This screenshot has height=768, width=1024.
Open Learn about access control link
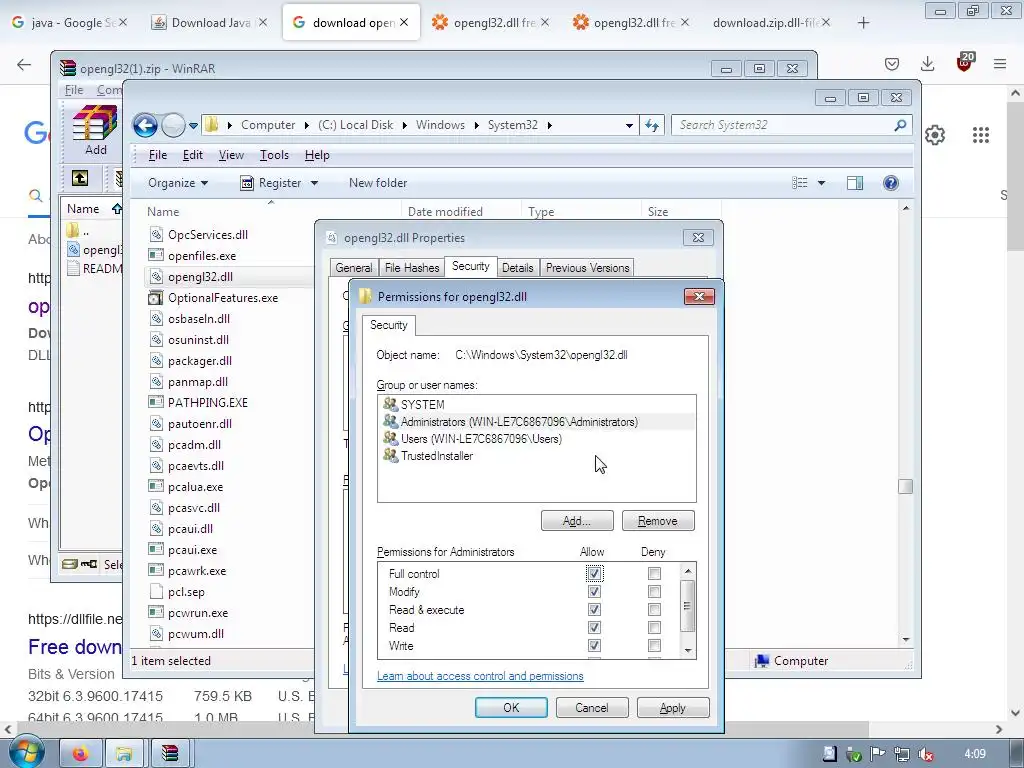coord(480,676)
